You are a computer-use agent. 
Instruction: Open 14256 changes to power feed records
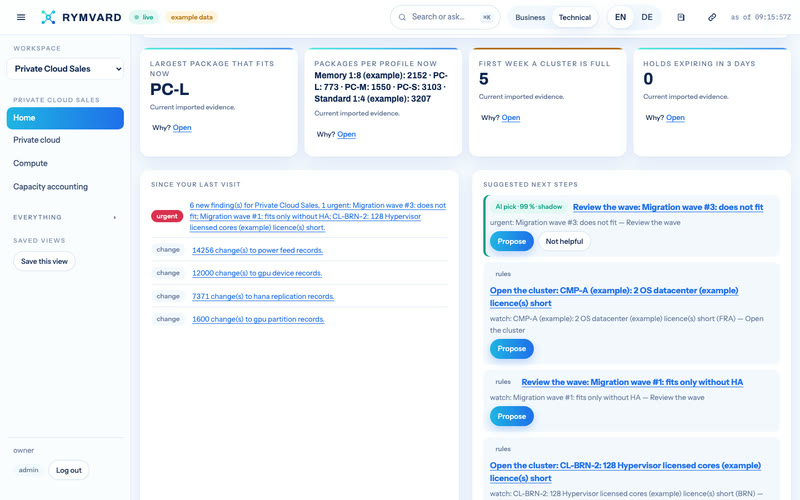click(257, 250)
